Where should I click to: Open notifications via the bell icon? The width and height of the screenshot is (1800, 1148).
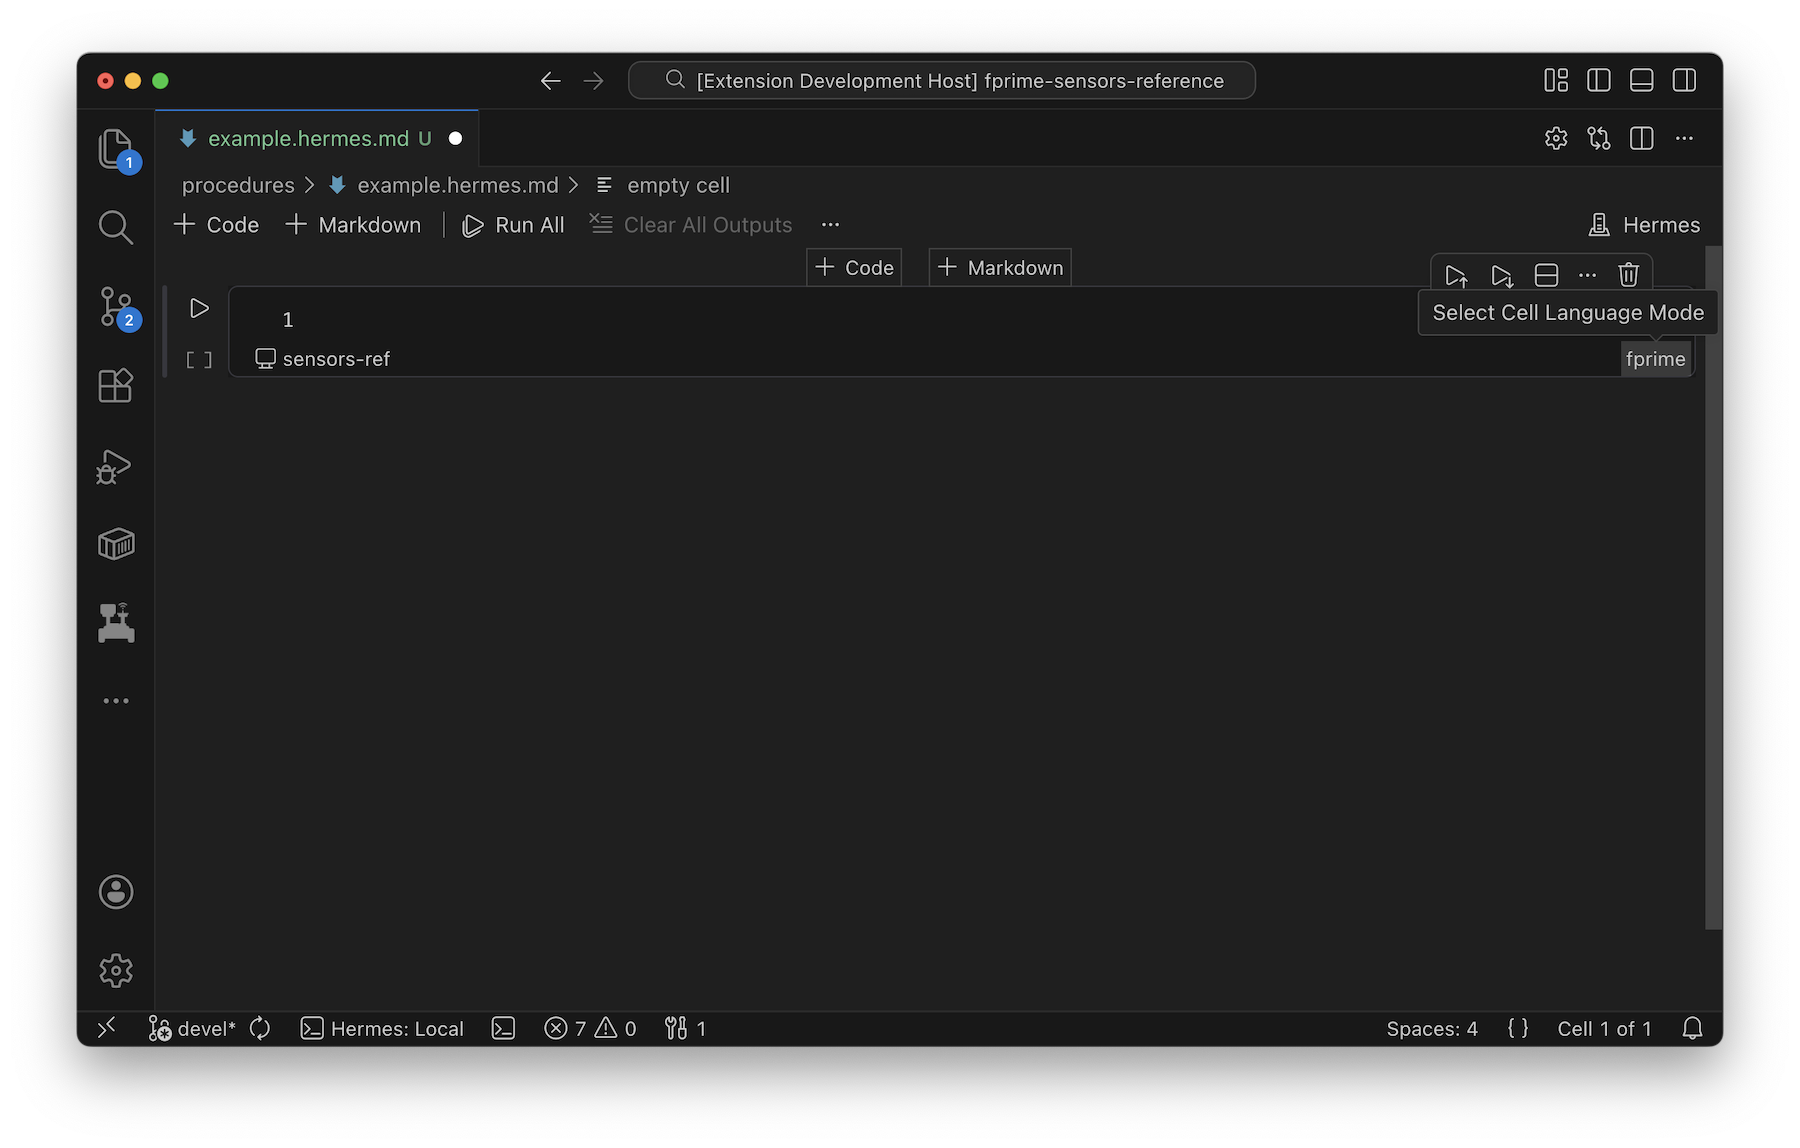point(1691,1028)
